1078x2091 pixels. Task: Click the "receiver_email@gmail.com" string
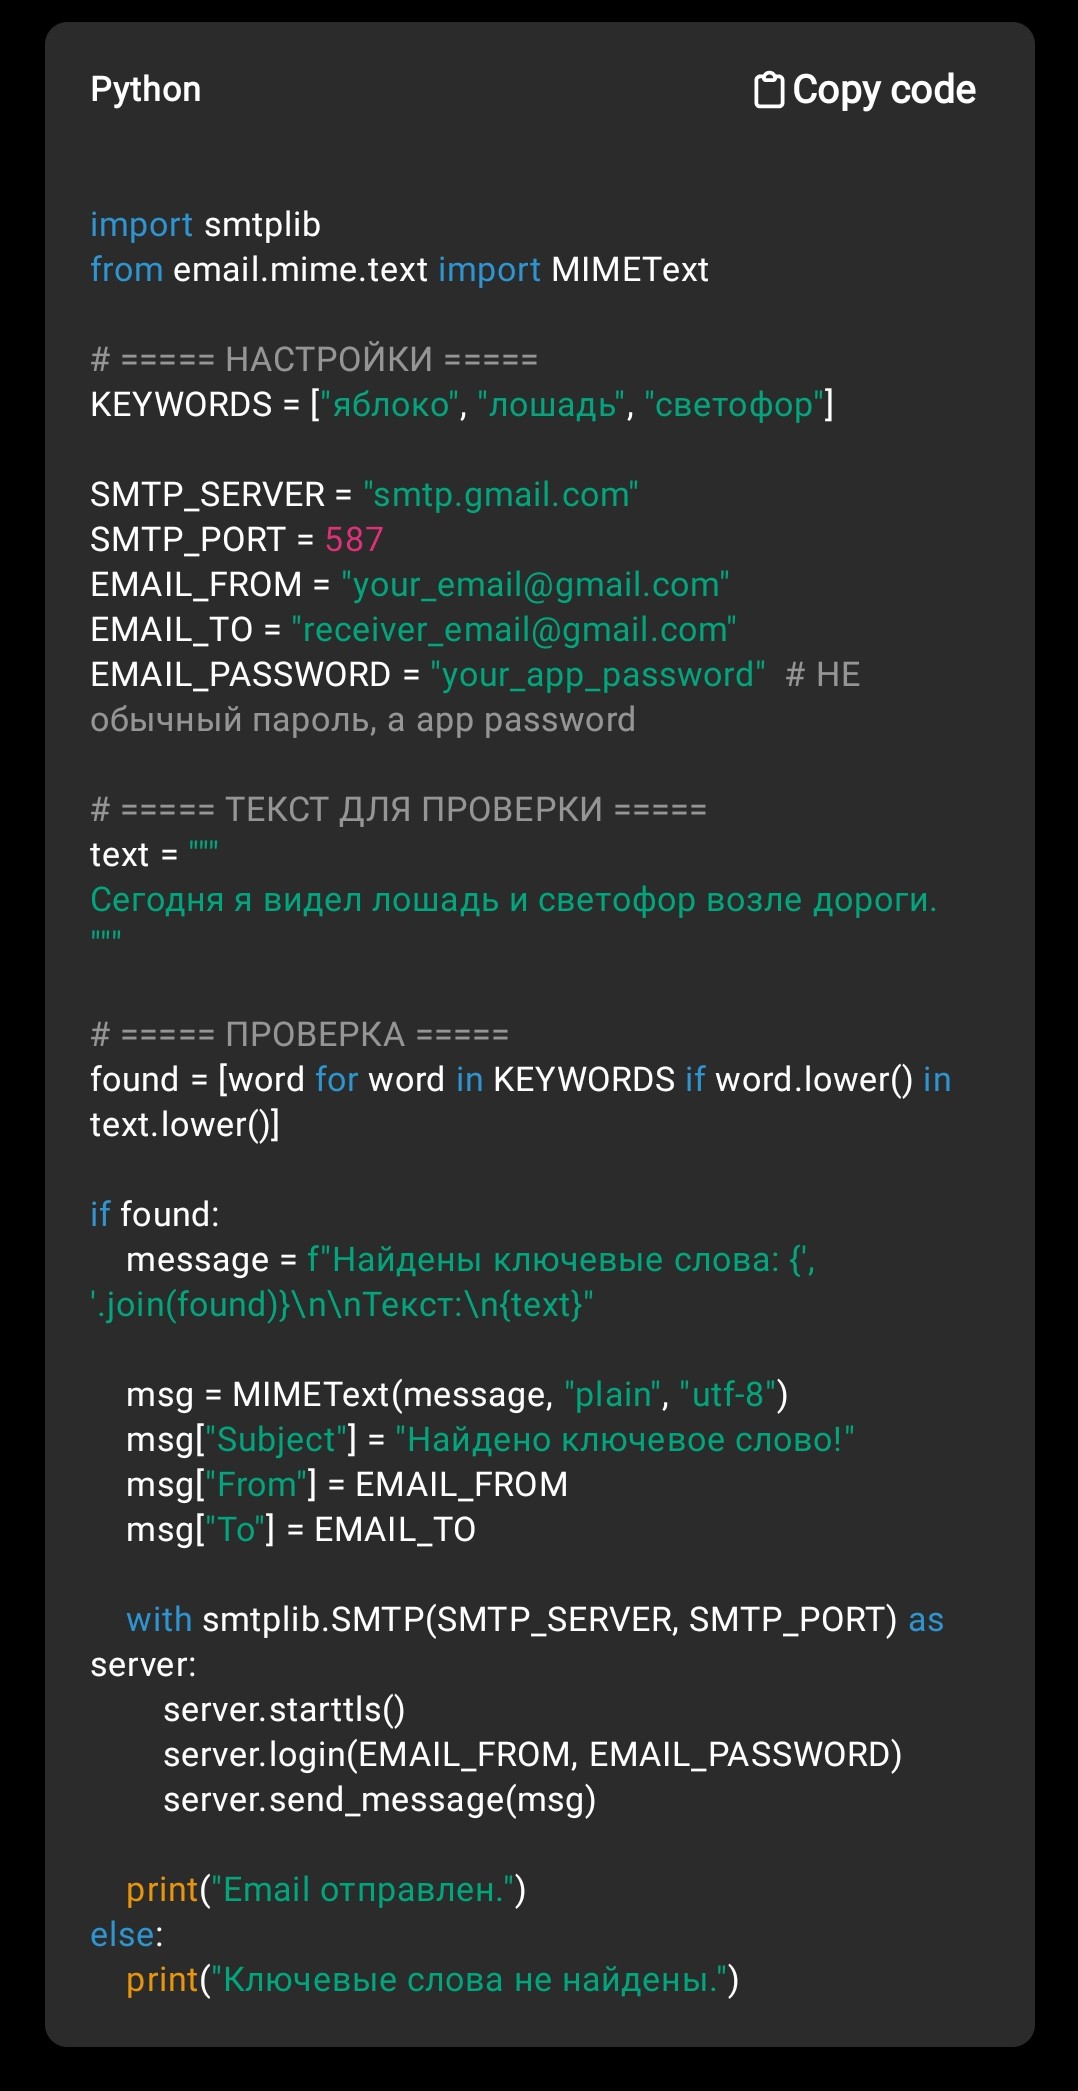click(514, 630)
